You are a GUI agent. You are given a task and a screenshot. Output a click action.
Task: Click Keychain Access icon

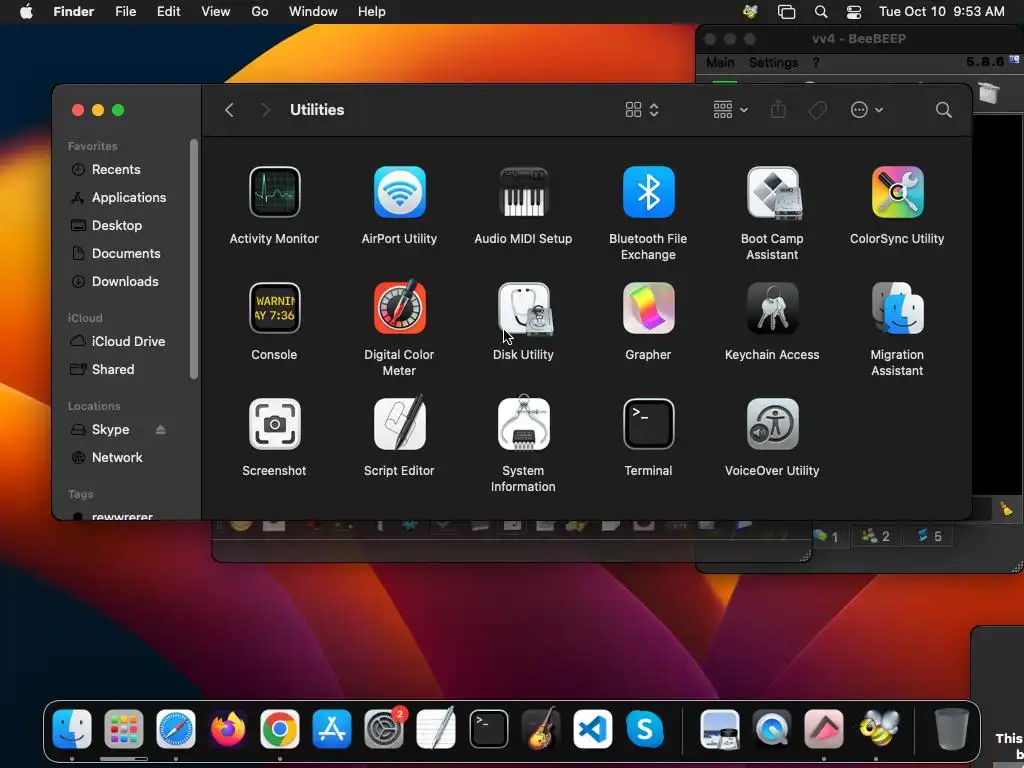point(773,308)
